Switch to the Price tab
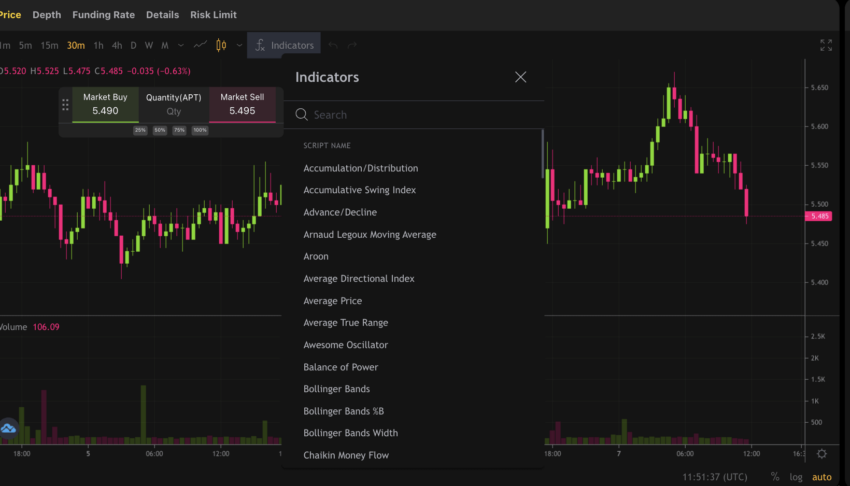The image size is (850, 486). click(x=10, y=15)
